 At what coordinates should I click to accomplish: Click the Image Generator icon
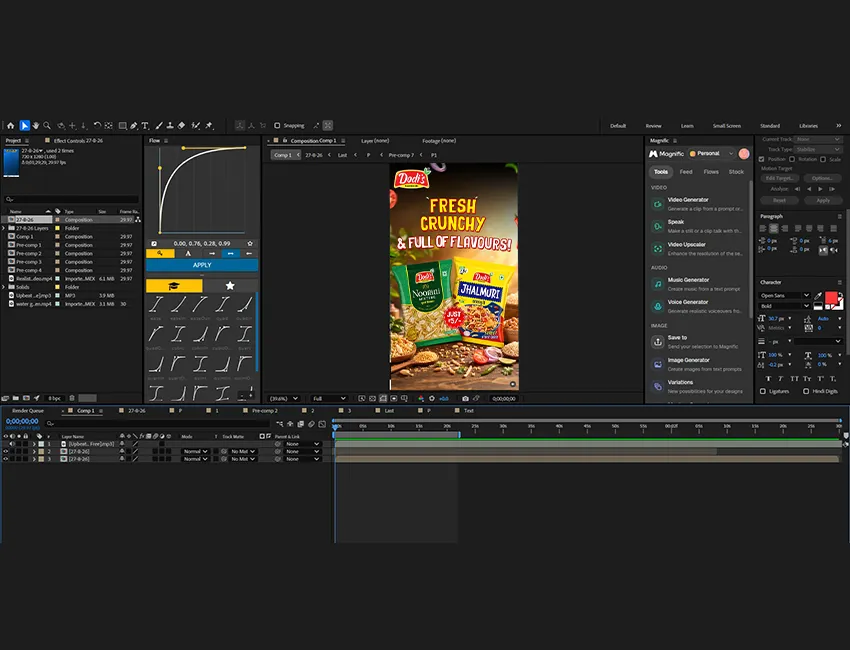pyautogui.click(x=658, y=364)
